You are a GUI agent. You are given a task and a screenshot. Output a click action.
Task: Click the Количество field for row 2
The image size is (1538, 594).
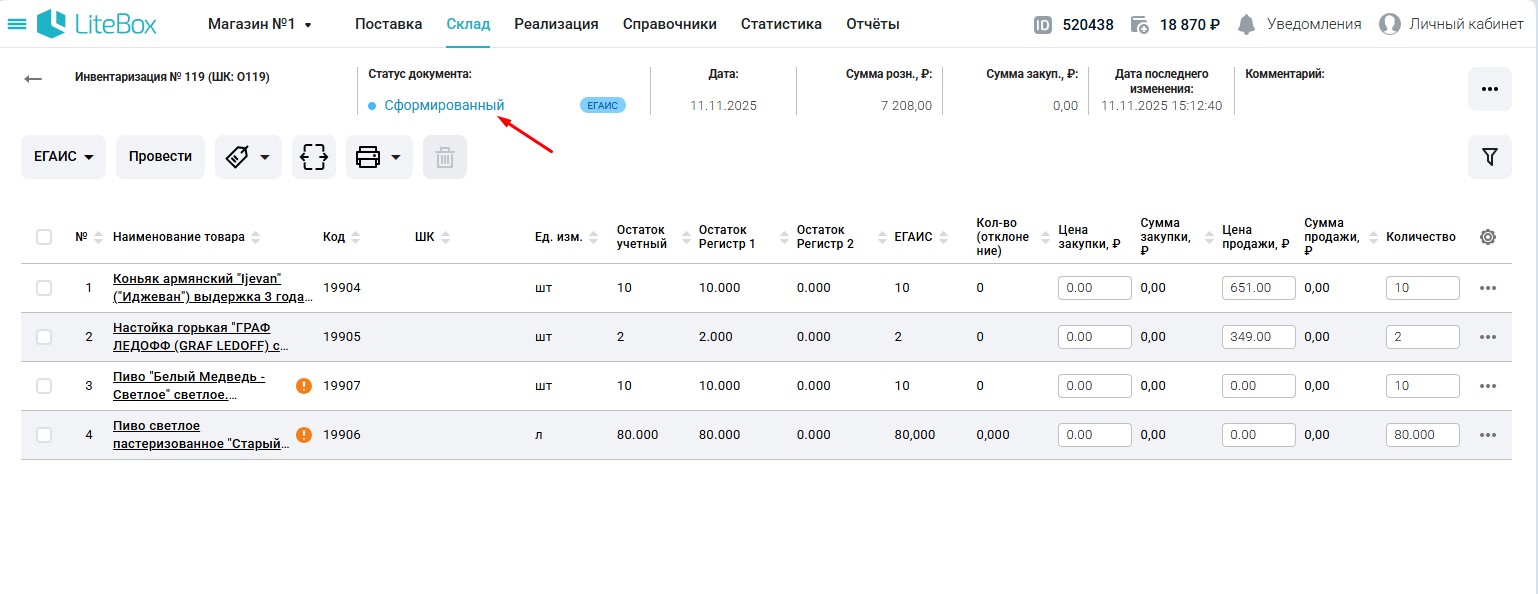(1422, 337)
